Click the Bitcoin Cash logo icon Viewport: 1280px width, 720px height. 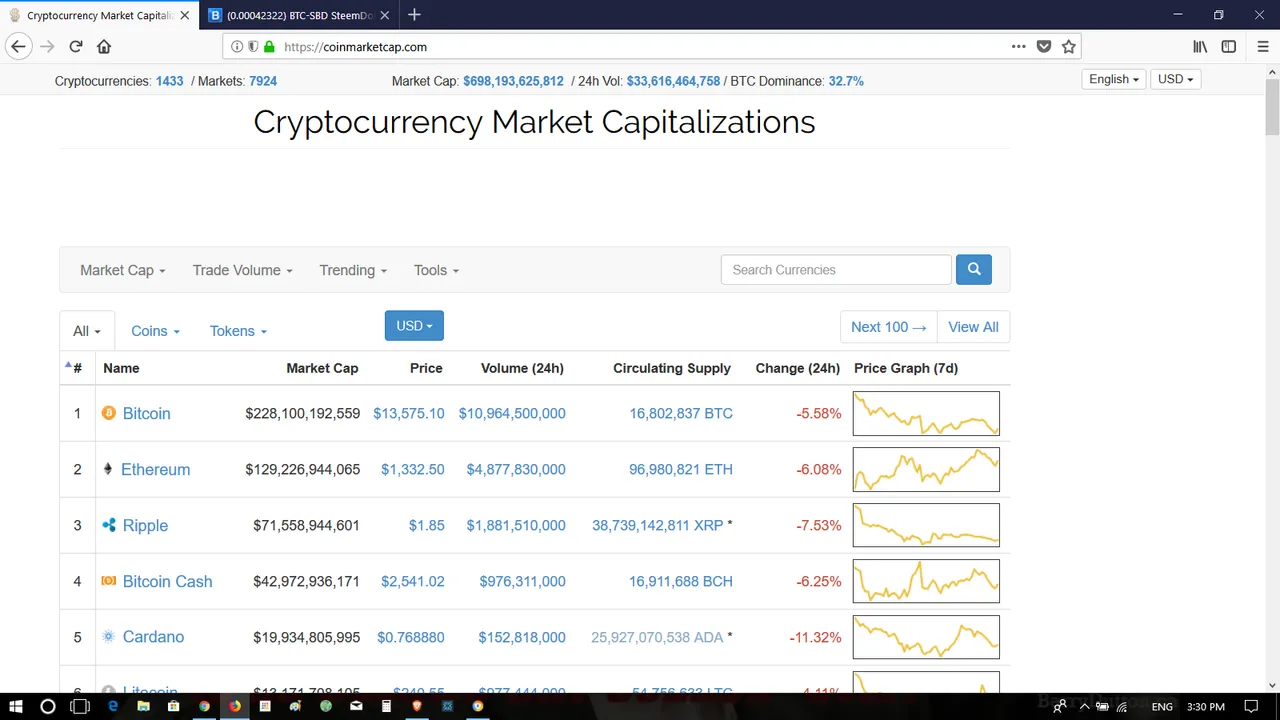click(109, 581)
